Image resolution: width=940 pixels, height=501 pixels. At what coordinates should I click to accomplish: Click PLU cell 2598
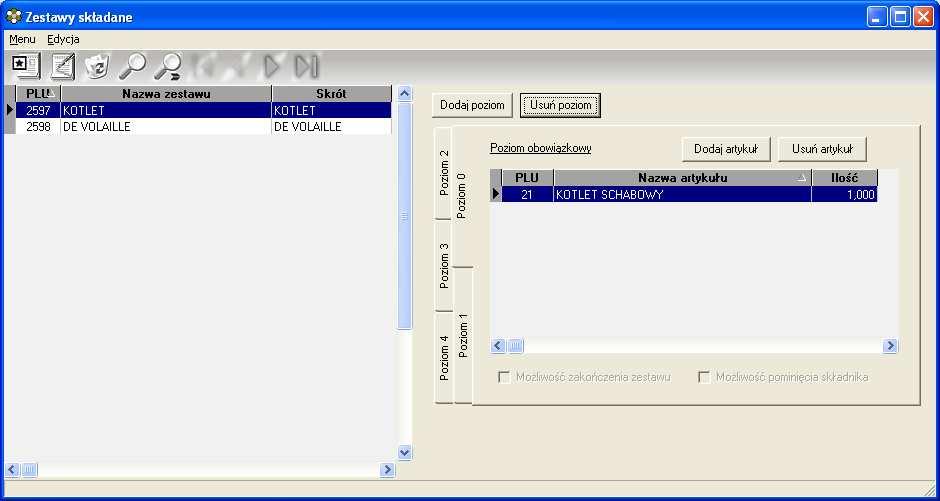coord(38,126)
